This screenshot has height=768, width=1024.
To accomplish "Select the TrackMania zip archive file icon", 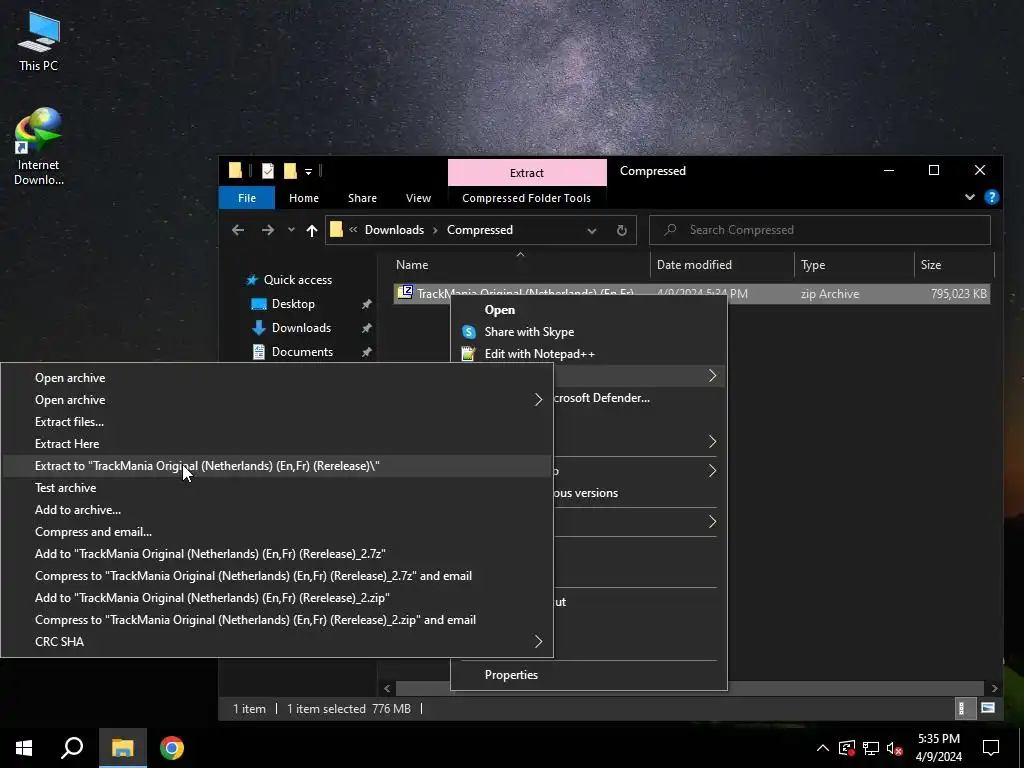I will [405, 292].
